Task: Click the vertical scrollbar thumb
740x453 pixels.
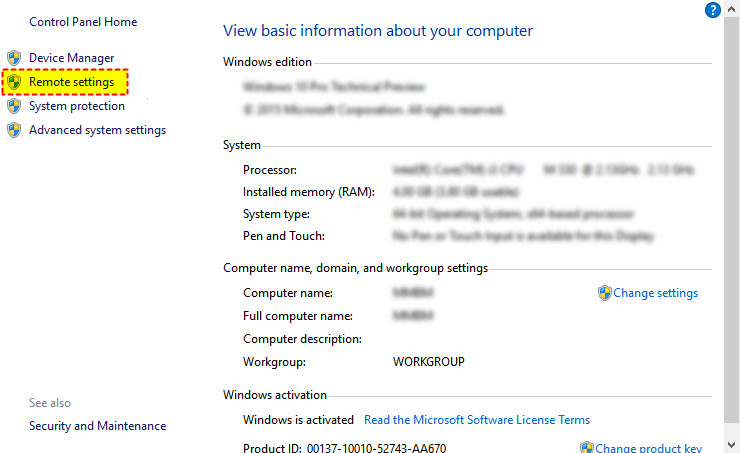Action: (732, 219)
